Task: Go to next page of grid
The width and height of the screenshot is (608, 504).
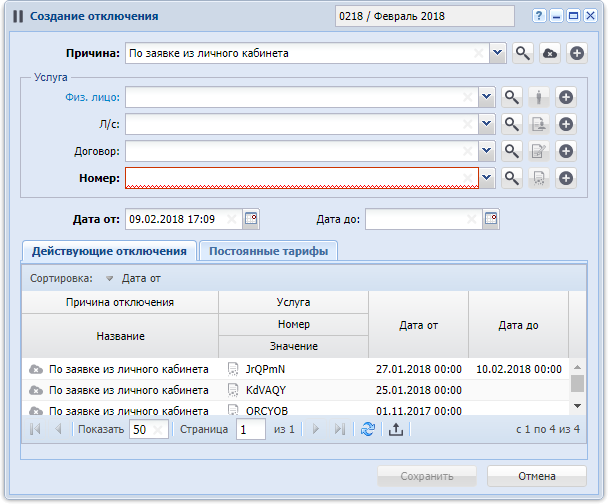Action: (x=316, y=429)
